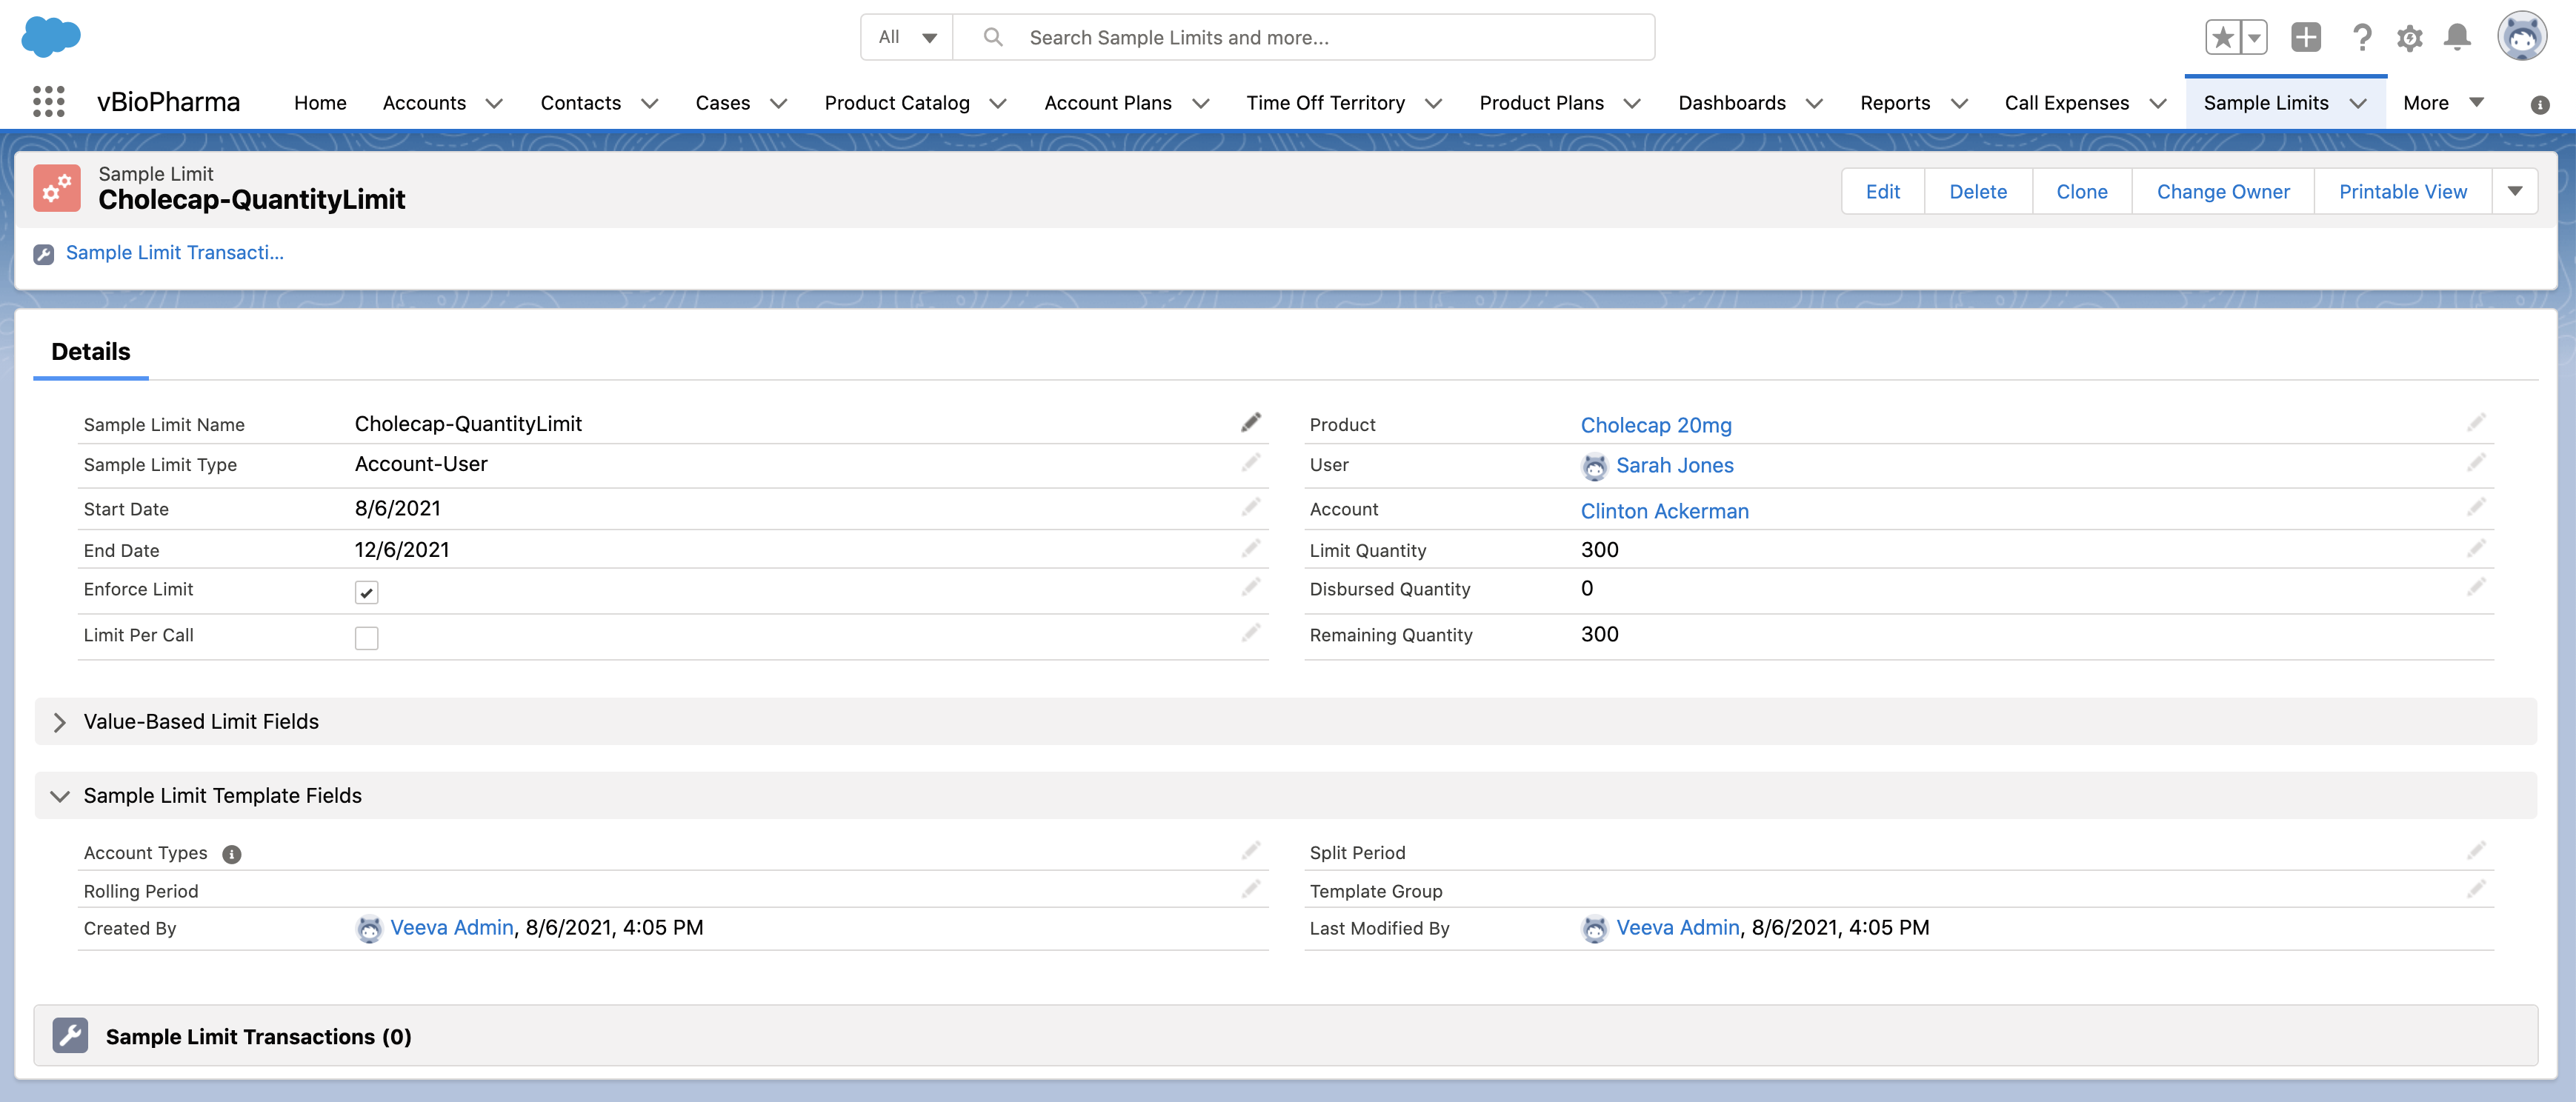The height and width of the screenshot is (1102, 2576).
Task: Check the Limit Per Call checkbox
Action: (x=366, y=638)
